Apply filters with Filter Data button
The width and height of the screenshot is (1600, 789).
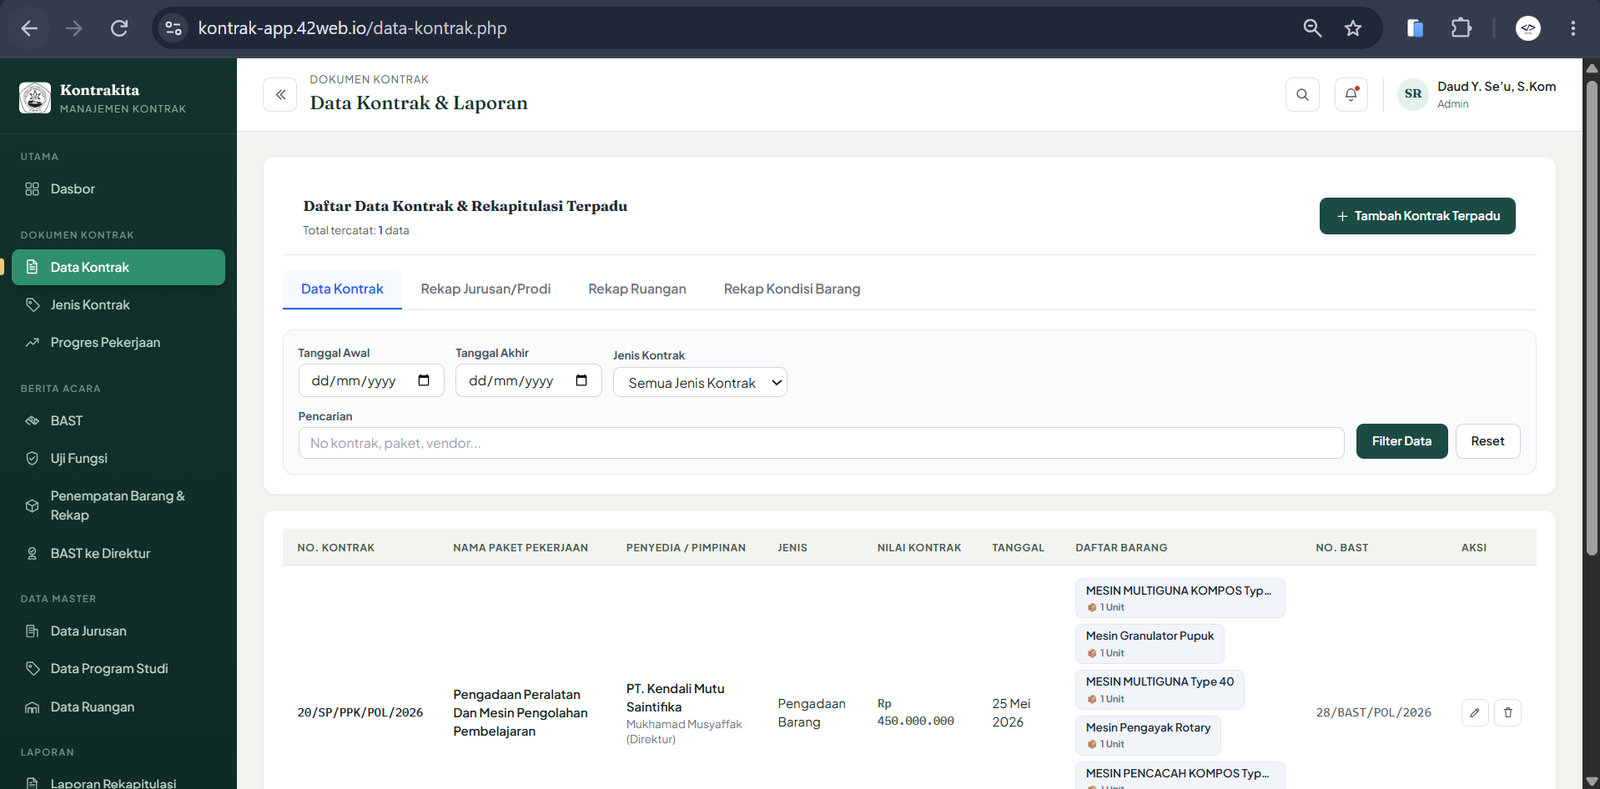click(x=1401, y=441)
